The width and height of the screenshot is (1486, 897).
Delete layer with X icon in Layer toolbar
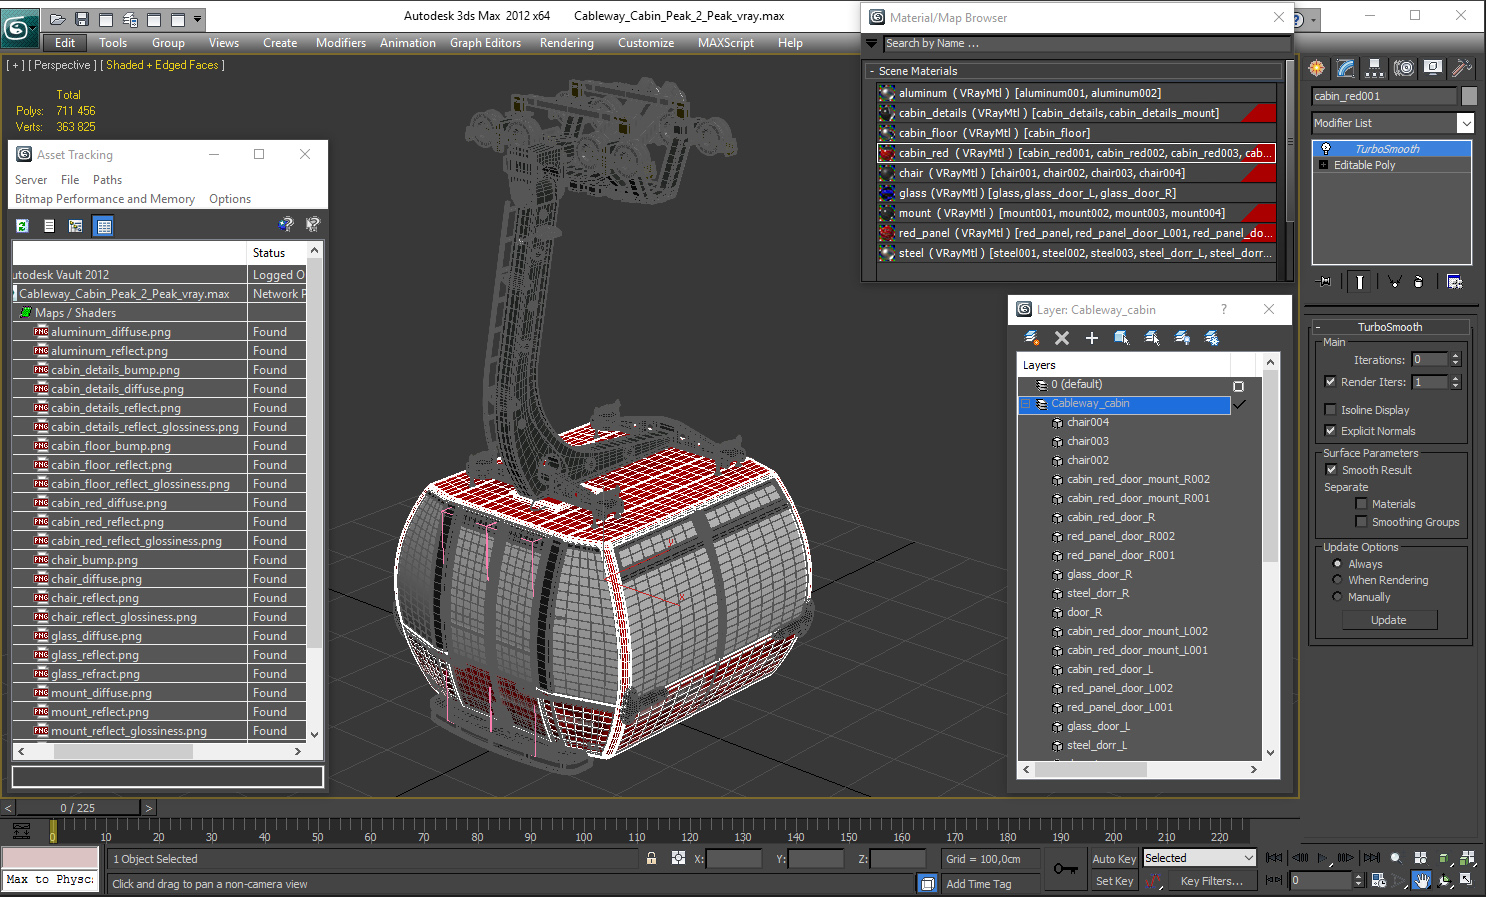[1062, 338]
